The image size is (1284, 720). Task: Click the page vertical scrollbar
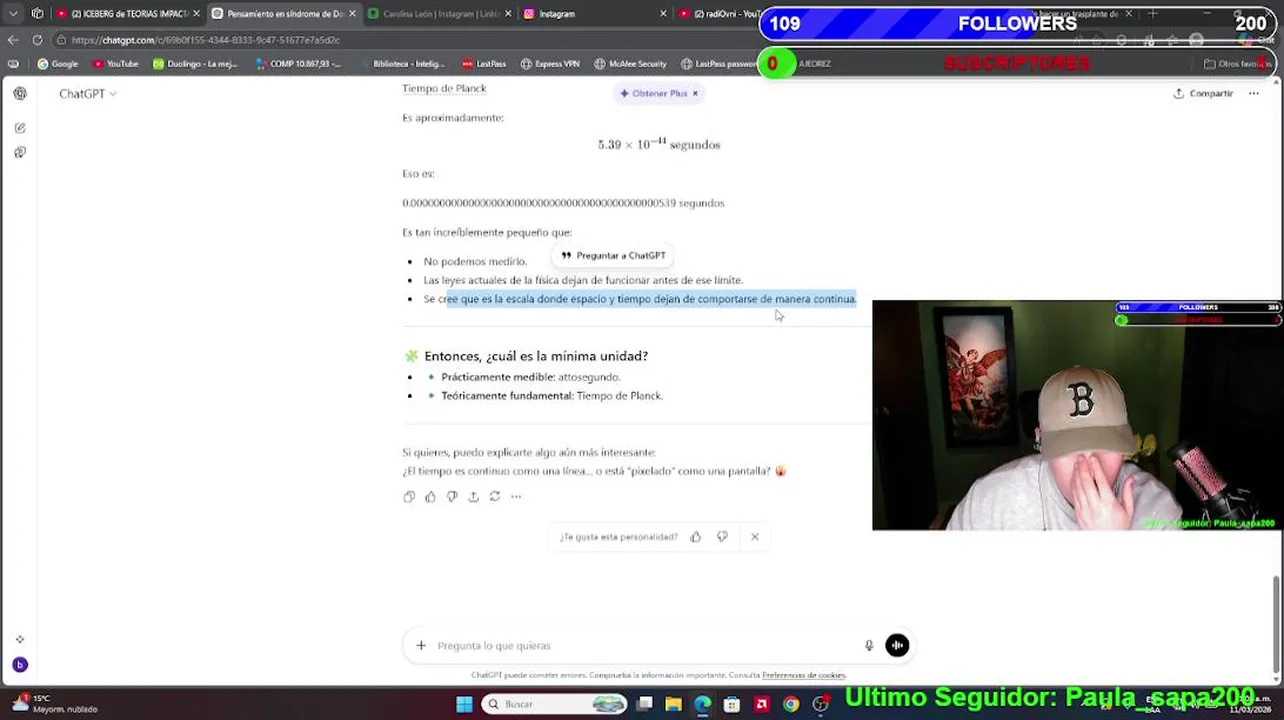click(x=1277, y=624)
